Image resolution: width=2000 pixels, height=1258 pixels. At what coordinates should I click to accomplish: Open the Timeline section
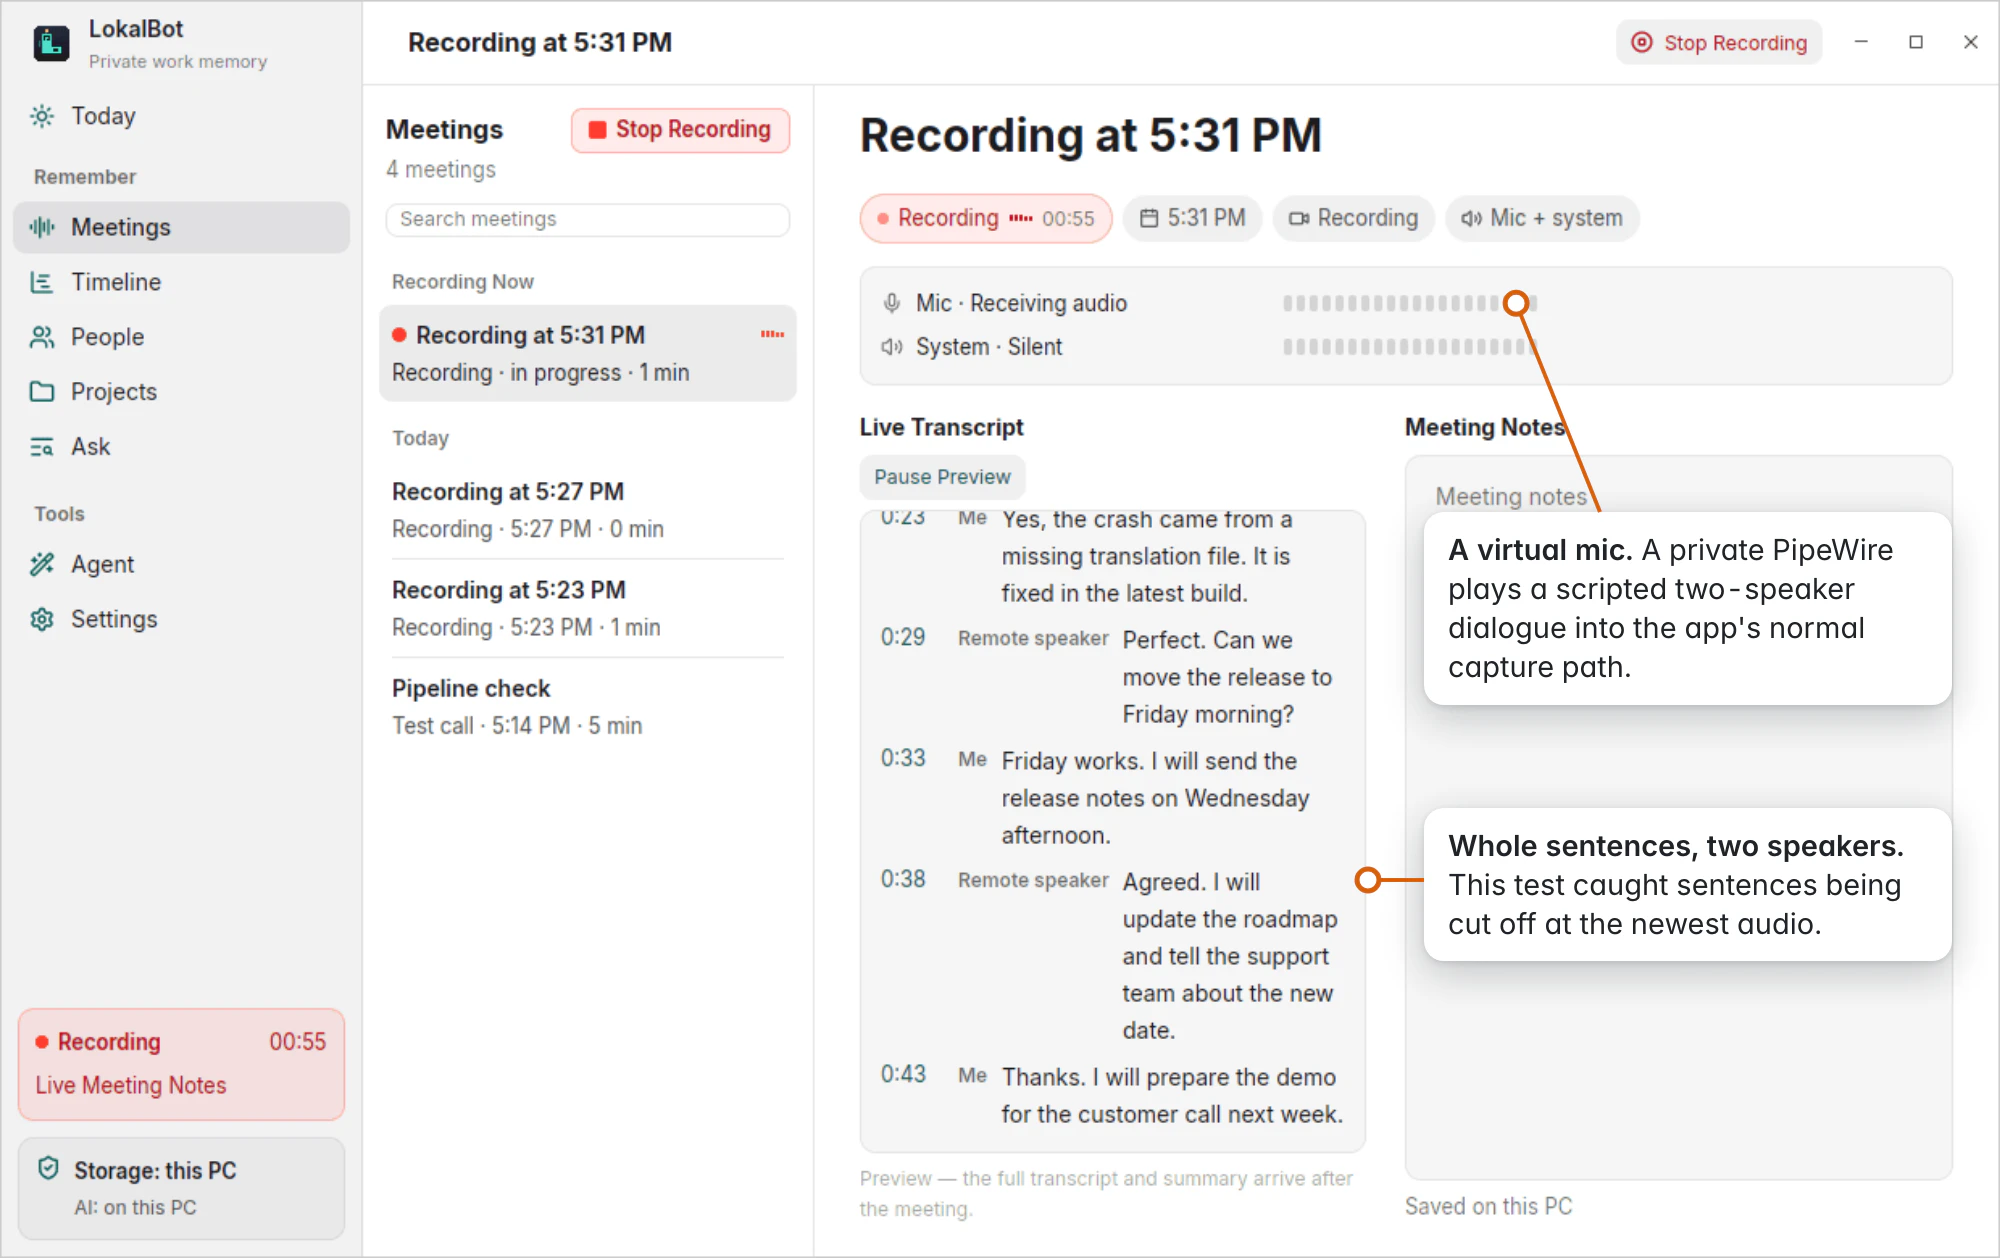click(x=181, y=282)
